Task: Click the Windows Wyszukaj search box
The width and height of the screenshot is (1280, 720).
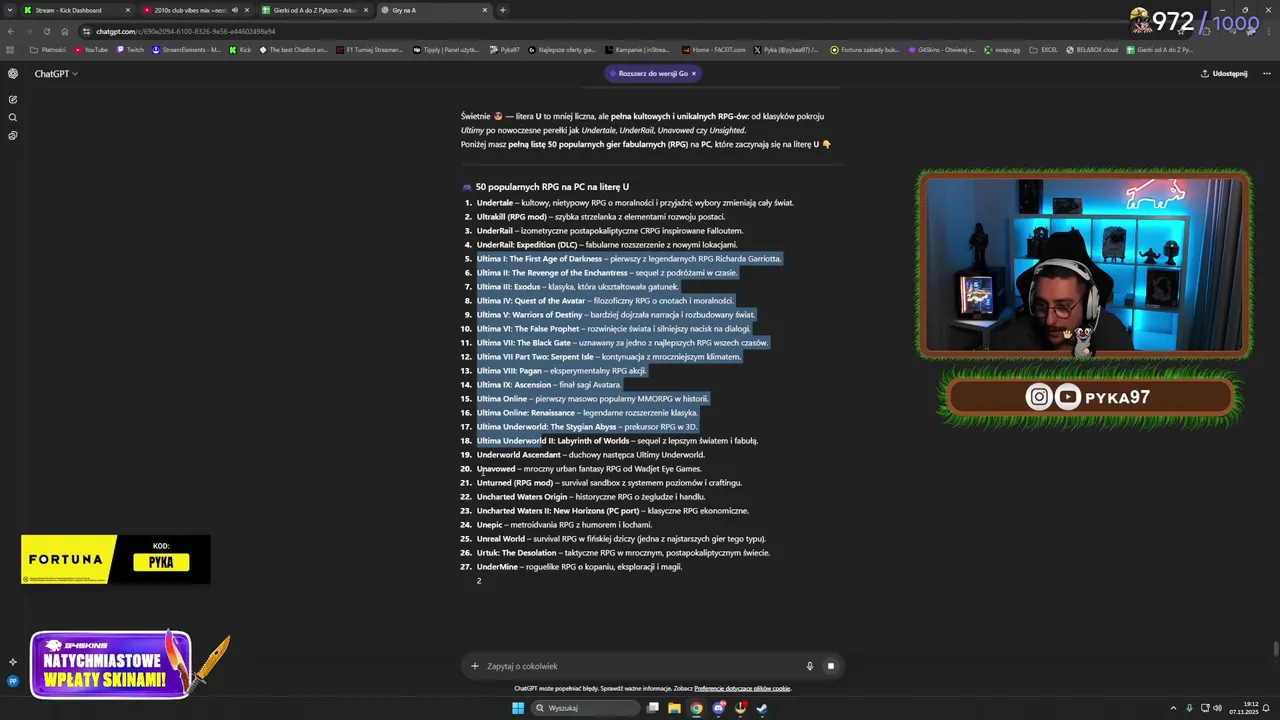Action: click(584, 708)
